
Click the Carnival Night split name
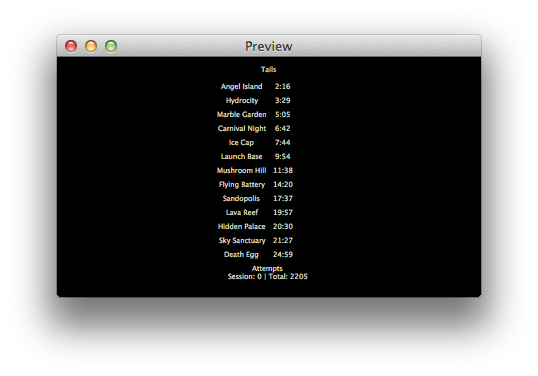click(x=242, y=129)
